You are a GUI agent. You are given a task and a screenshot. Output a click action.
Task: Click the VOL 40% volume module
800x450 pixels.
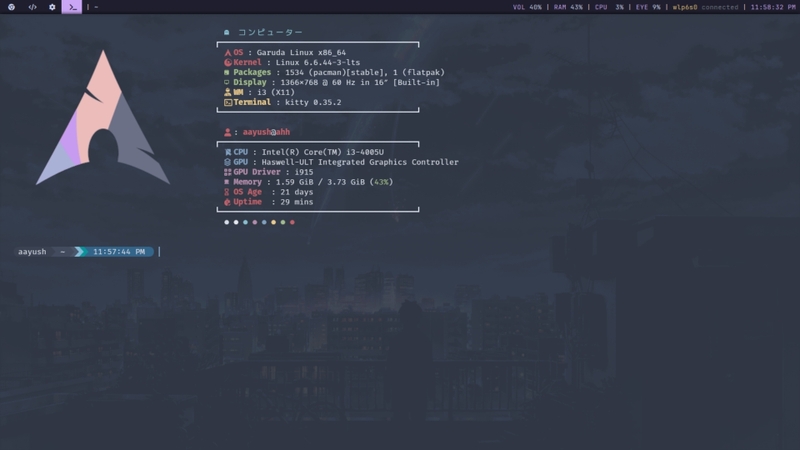pos(527,7)
